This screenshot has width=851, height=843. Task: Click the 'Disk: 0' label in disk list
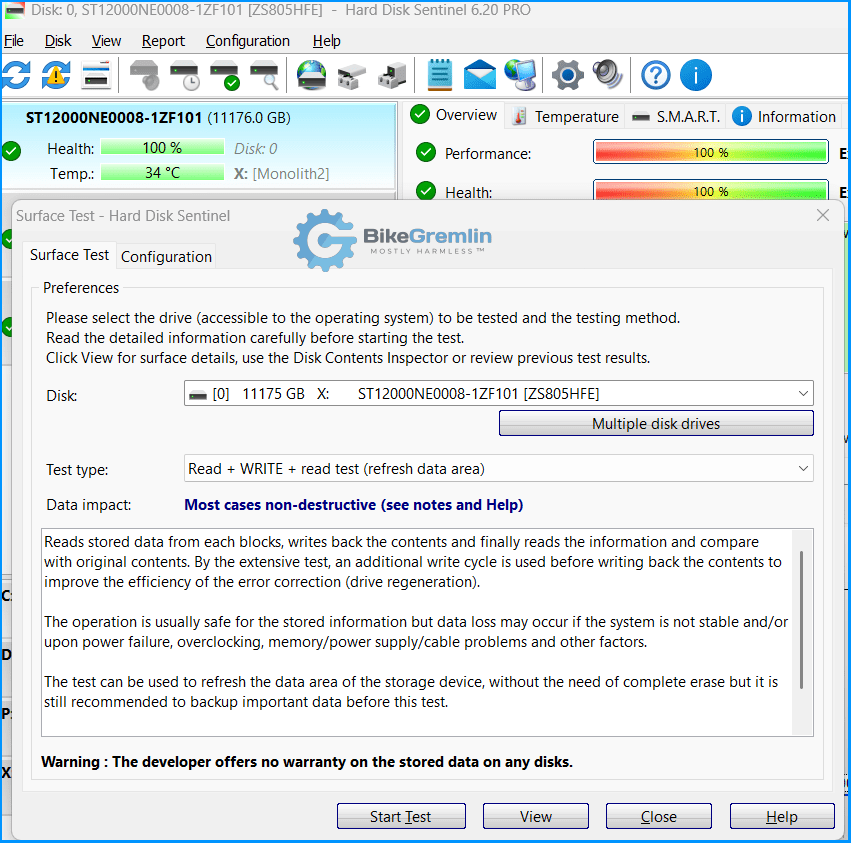click(x=255, y=148)
